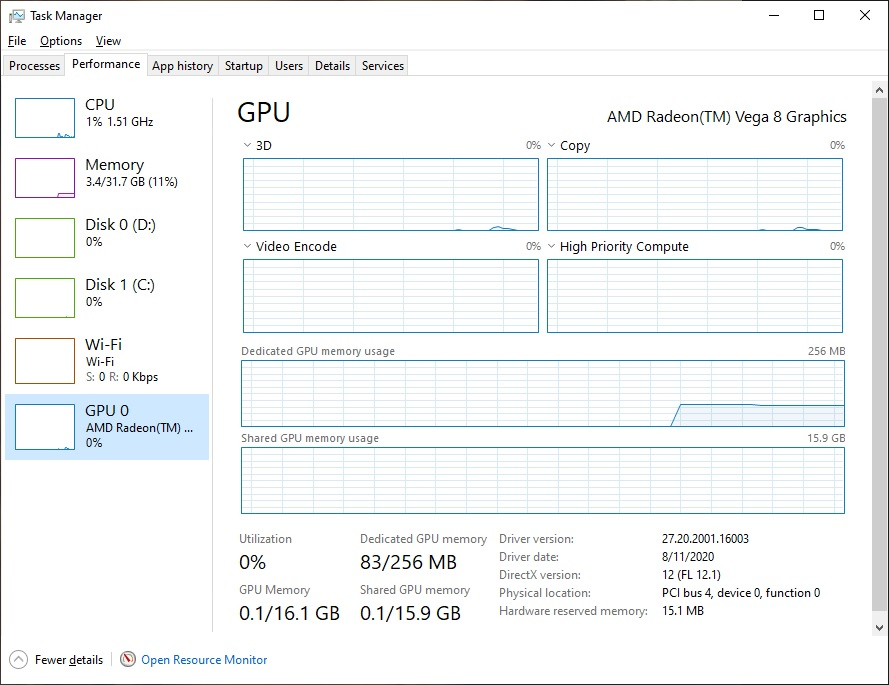Viewport: 889px width, 685px height.
Task: Select the Memory usage mini graph
Action: [x=45, y=178]
